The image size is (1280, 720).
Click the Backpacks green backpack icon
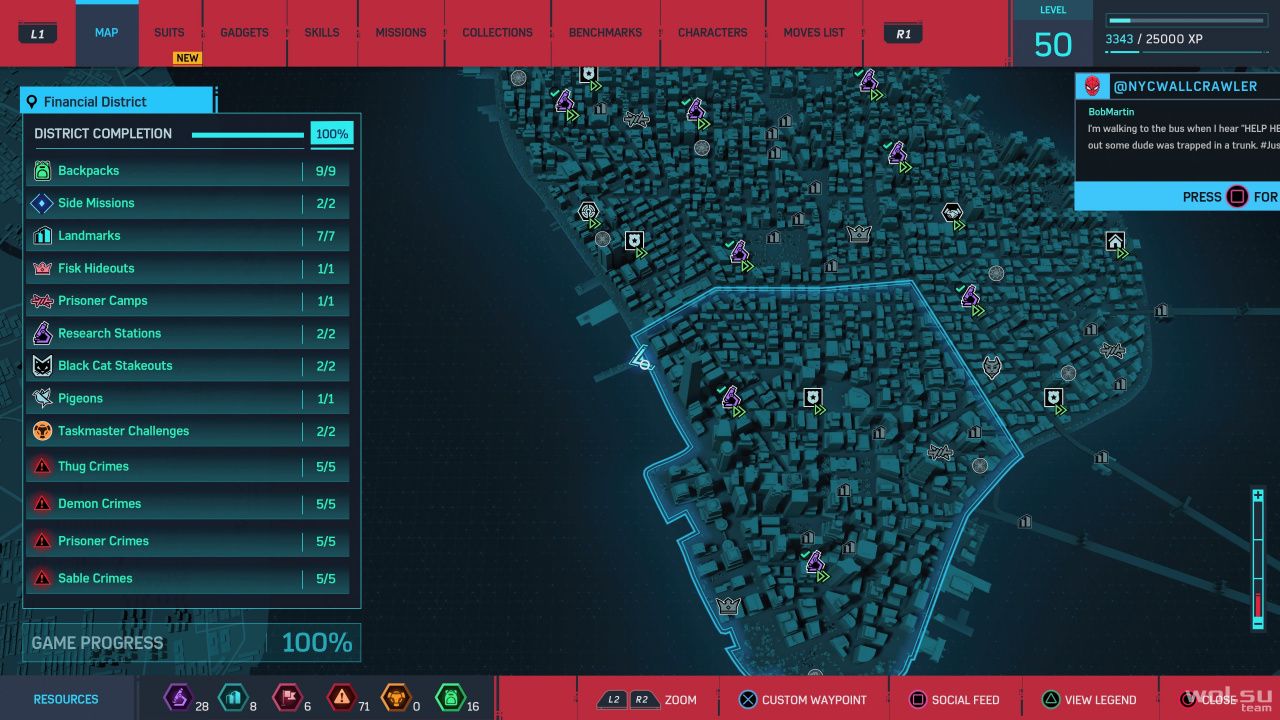[x=42, y=171]
